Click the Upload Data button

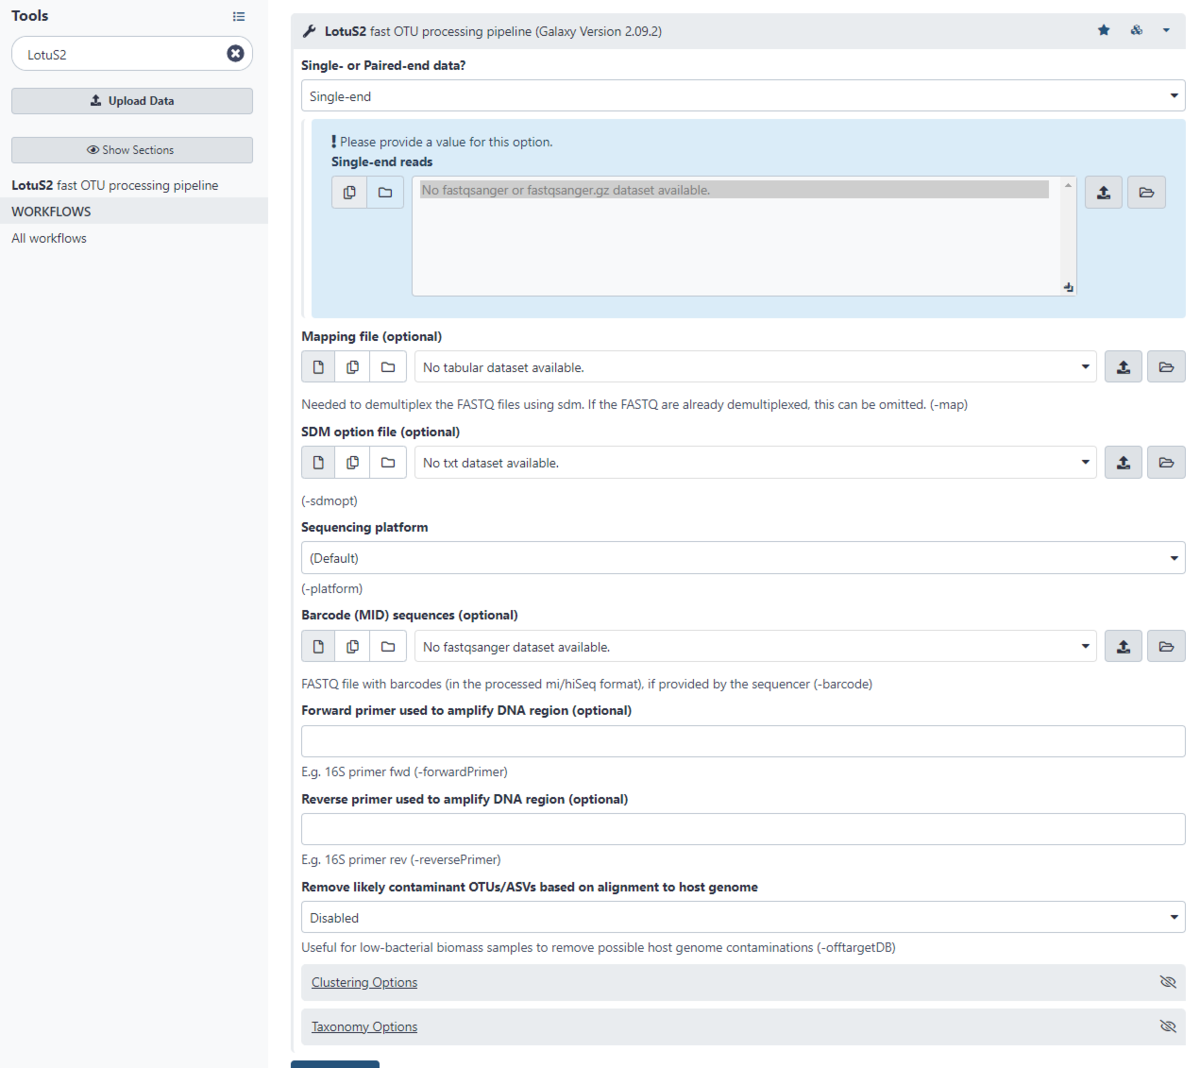(132, 101)
